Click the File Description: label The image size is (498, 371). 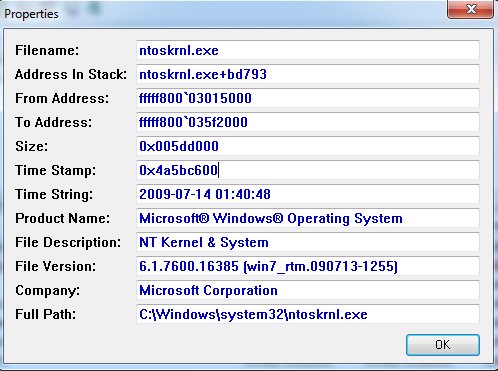pos(68,242)
